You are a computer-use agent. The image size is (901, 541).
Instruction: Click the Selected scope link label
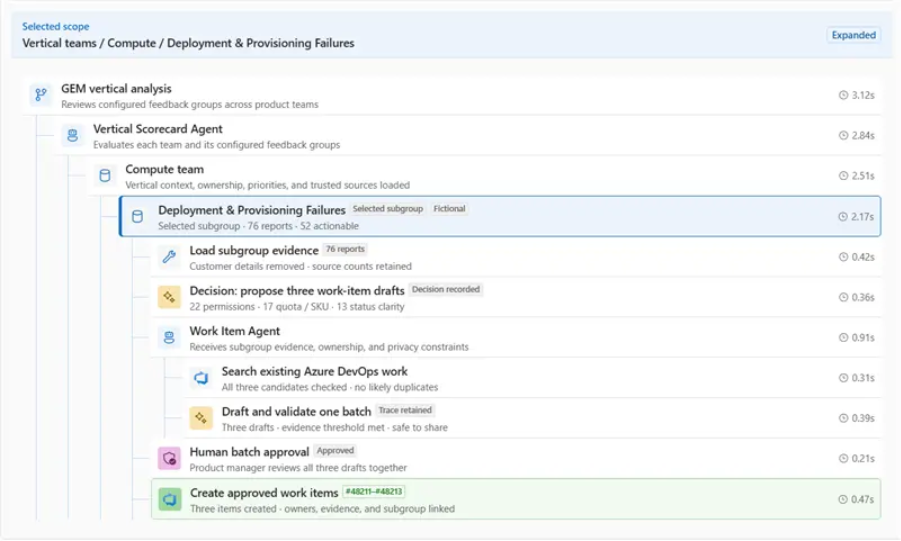[56, 26]
